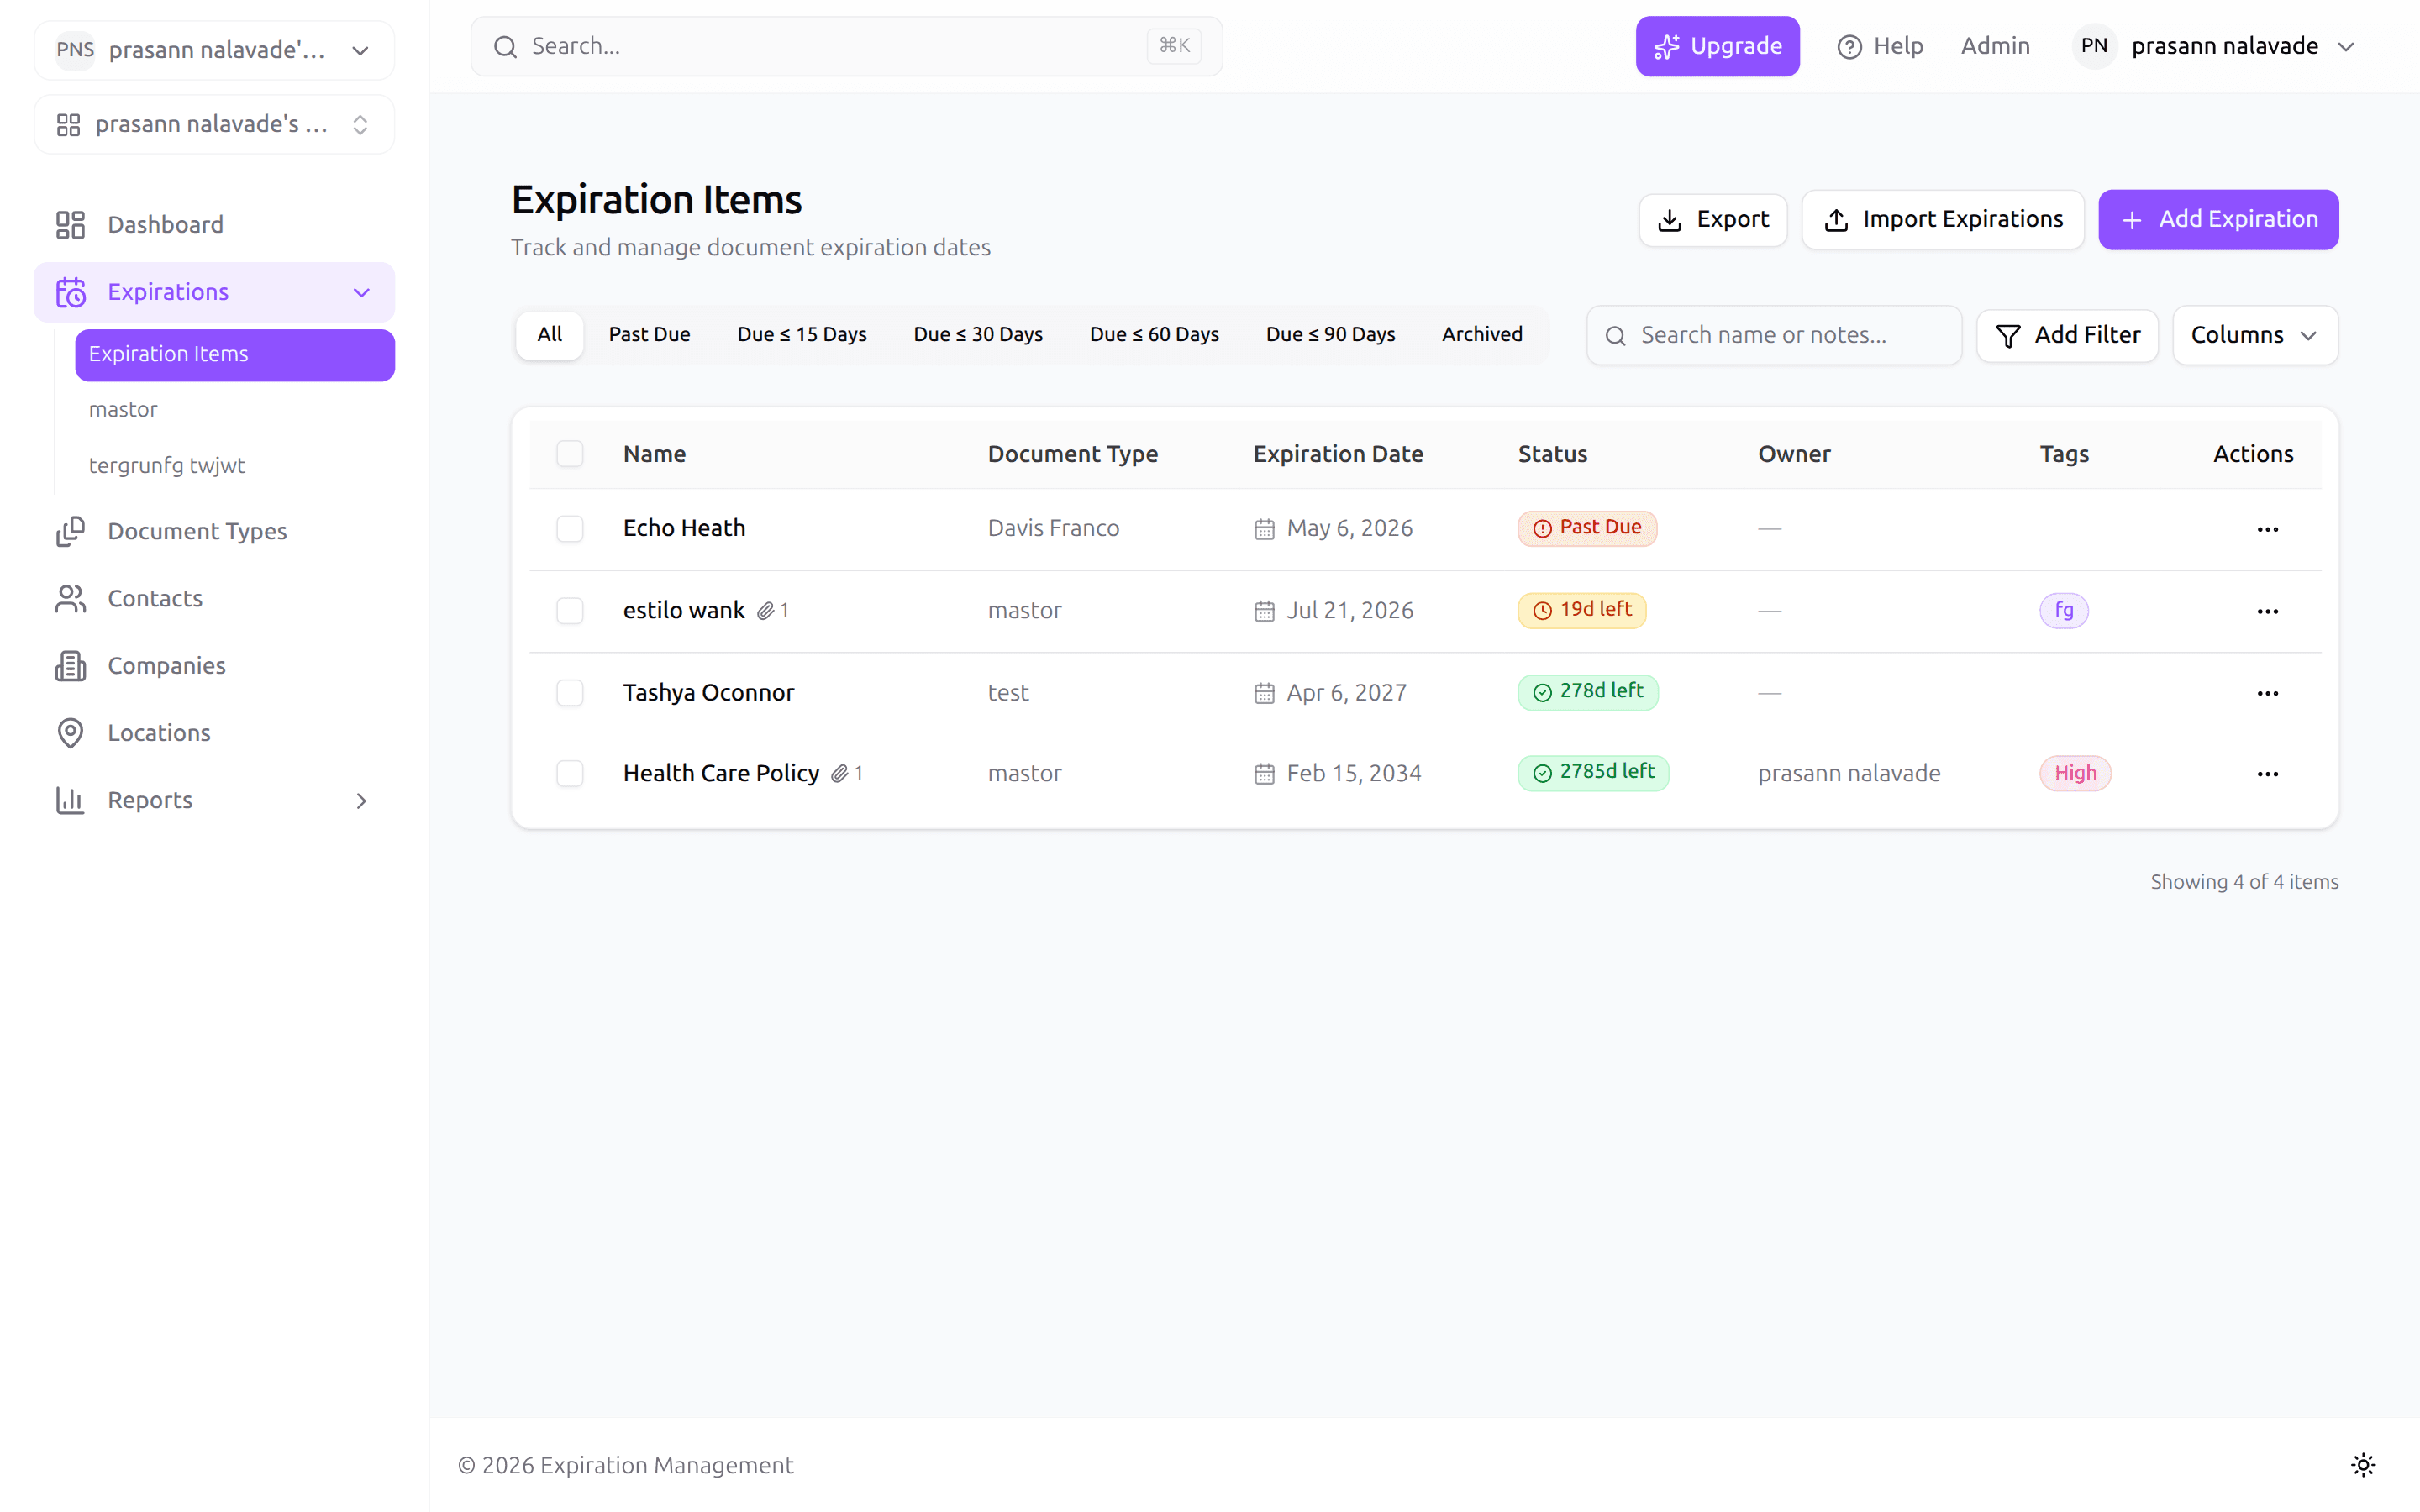Open the prasann nalavade account menu
The width and height of the screenshot is (2420, 1512).
(2215, 46)
